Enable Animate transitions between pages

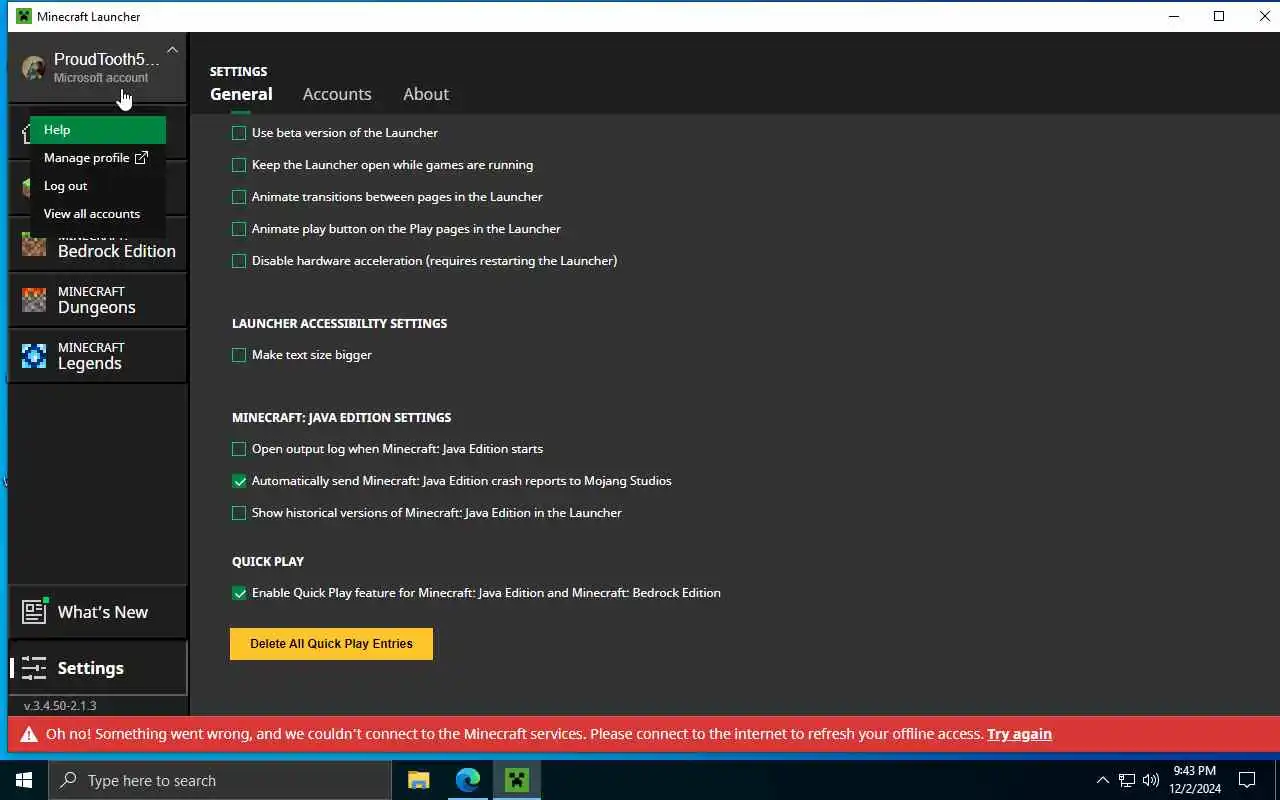pos(239,197)
